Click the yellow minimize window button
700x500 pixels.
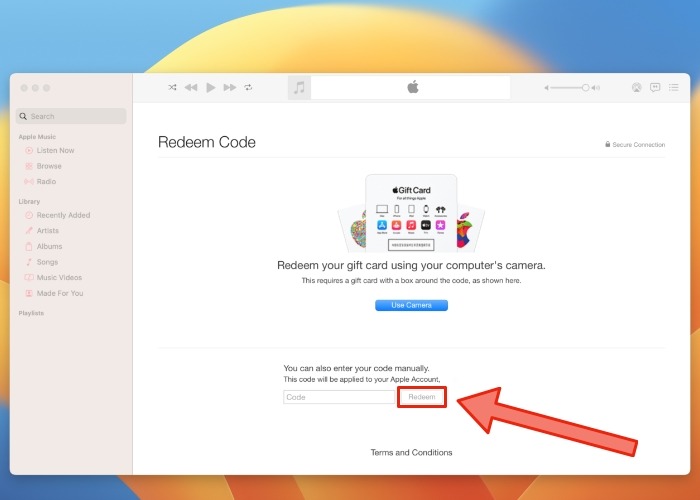(x=35, y=88)
